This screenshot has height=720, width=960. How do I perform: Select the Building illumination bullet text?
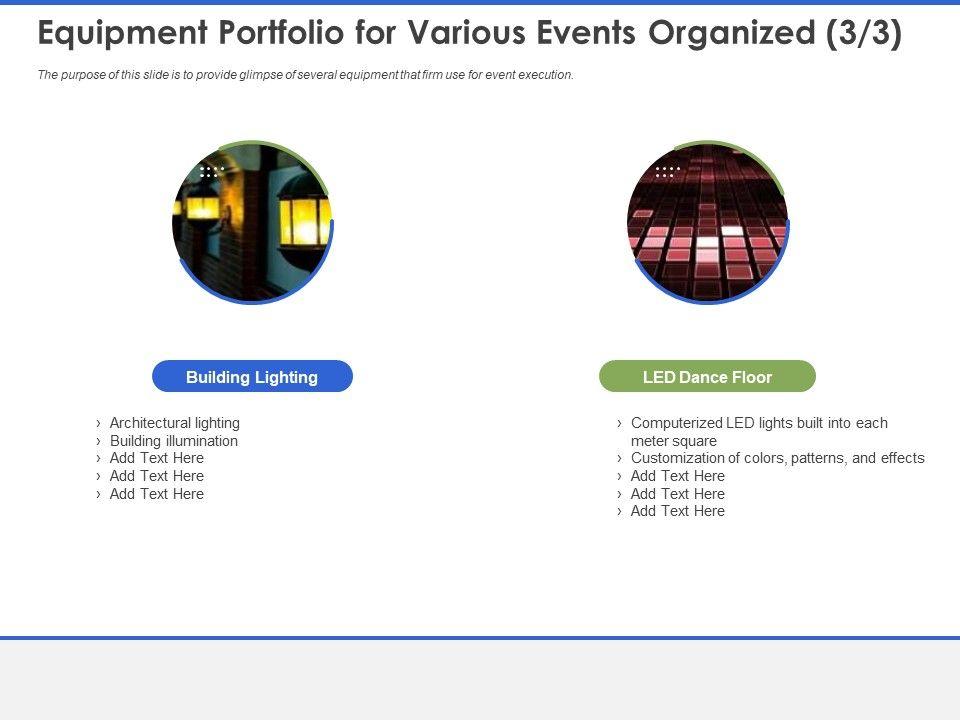point(174,441)
